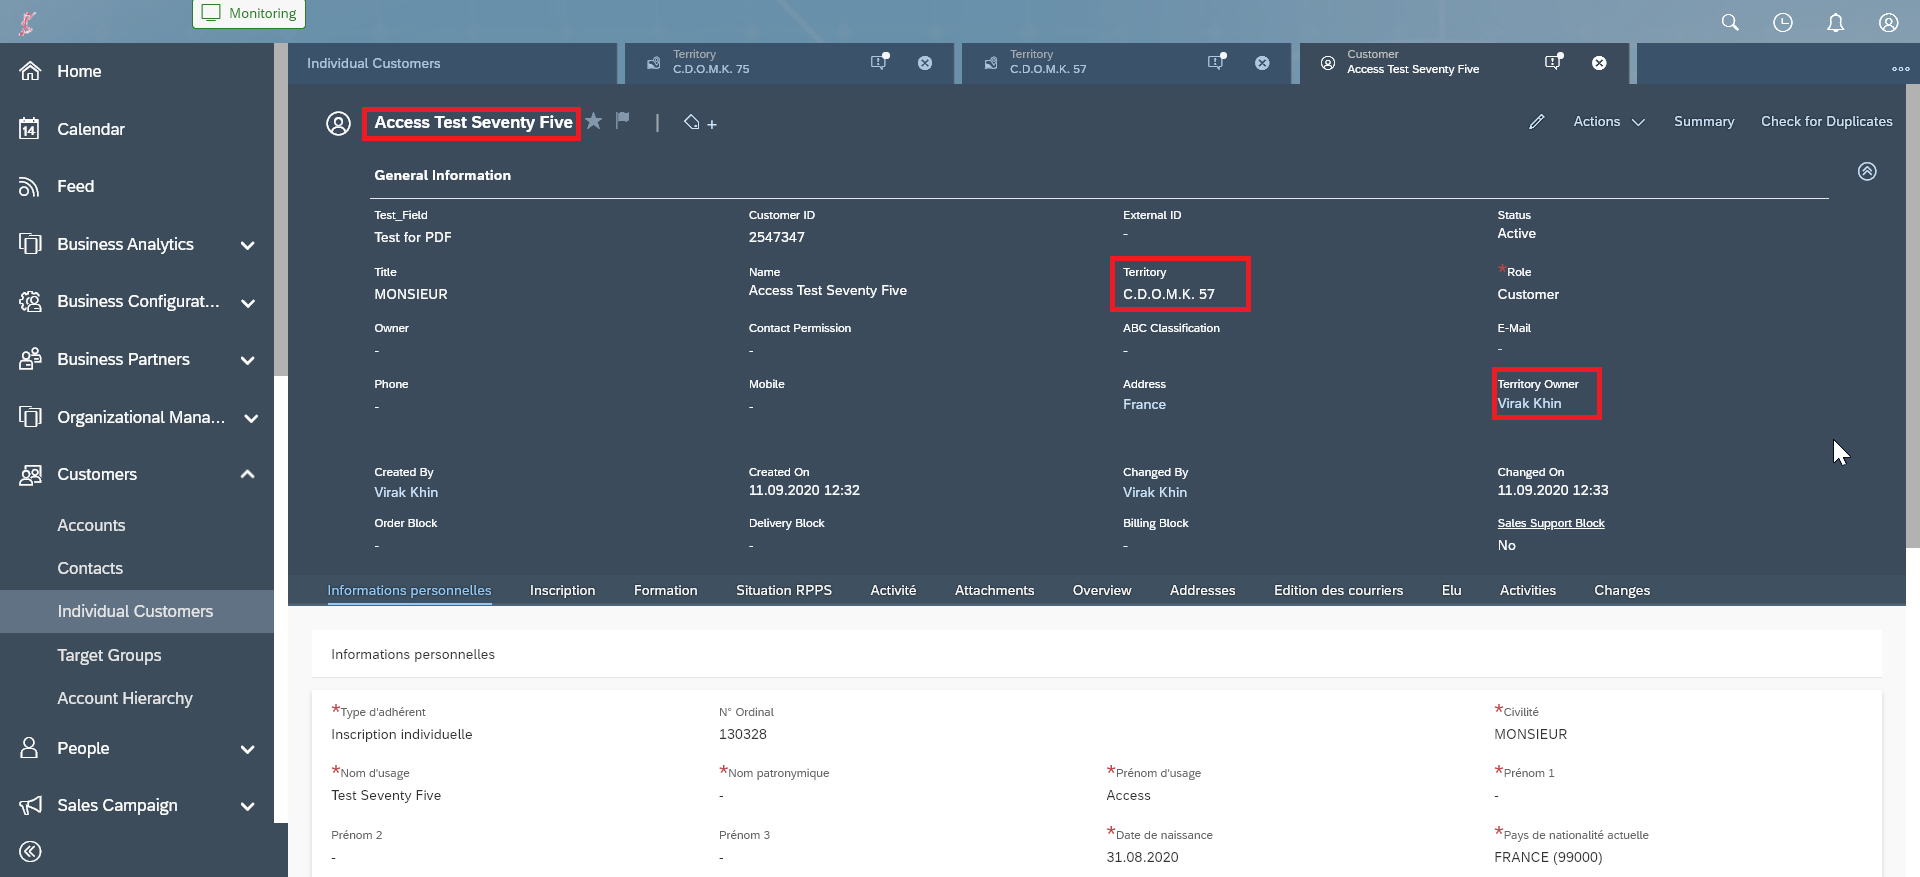1920x877 pixels.
Task: Select Accounts in the sidebar
Action: 91,525
